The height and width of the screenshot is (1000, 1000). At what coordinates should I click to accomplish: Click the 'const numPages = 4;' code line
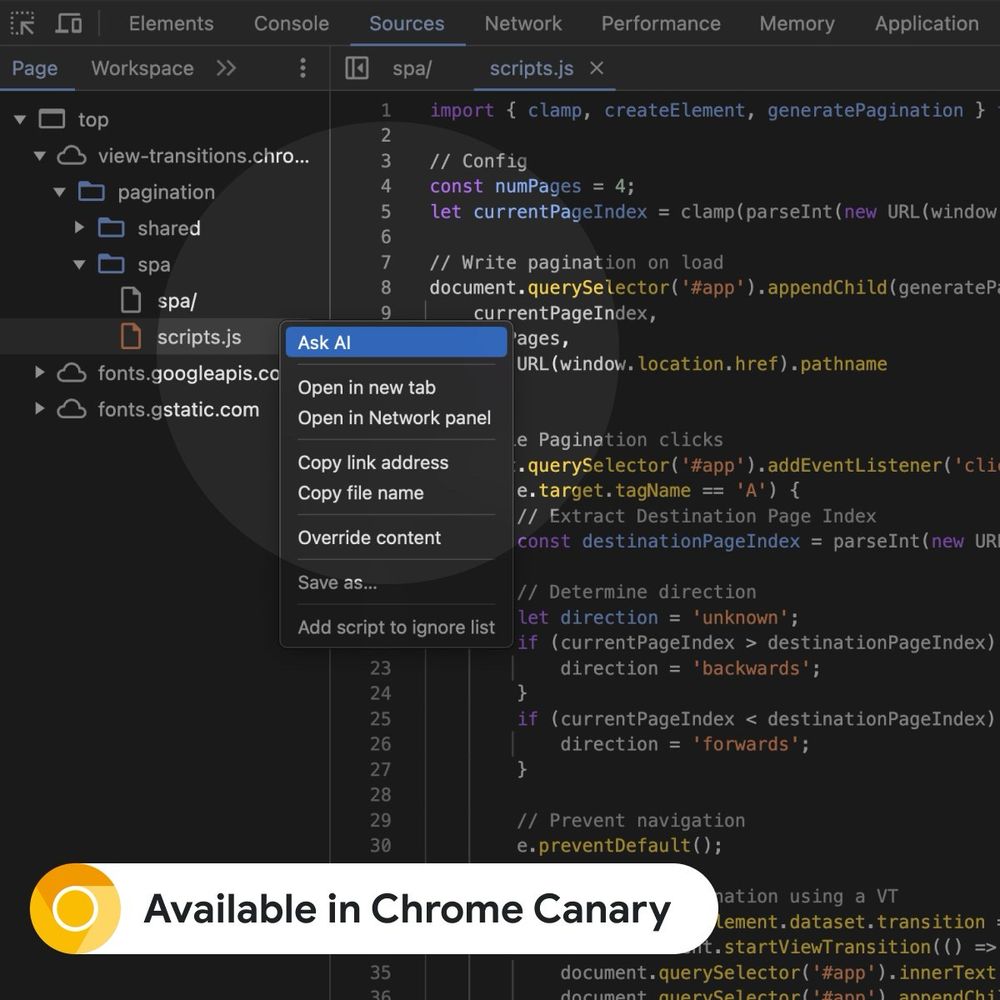coord(532,186)
